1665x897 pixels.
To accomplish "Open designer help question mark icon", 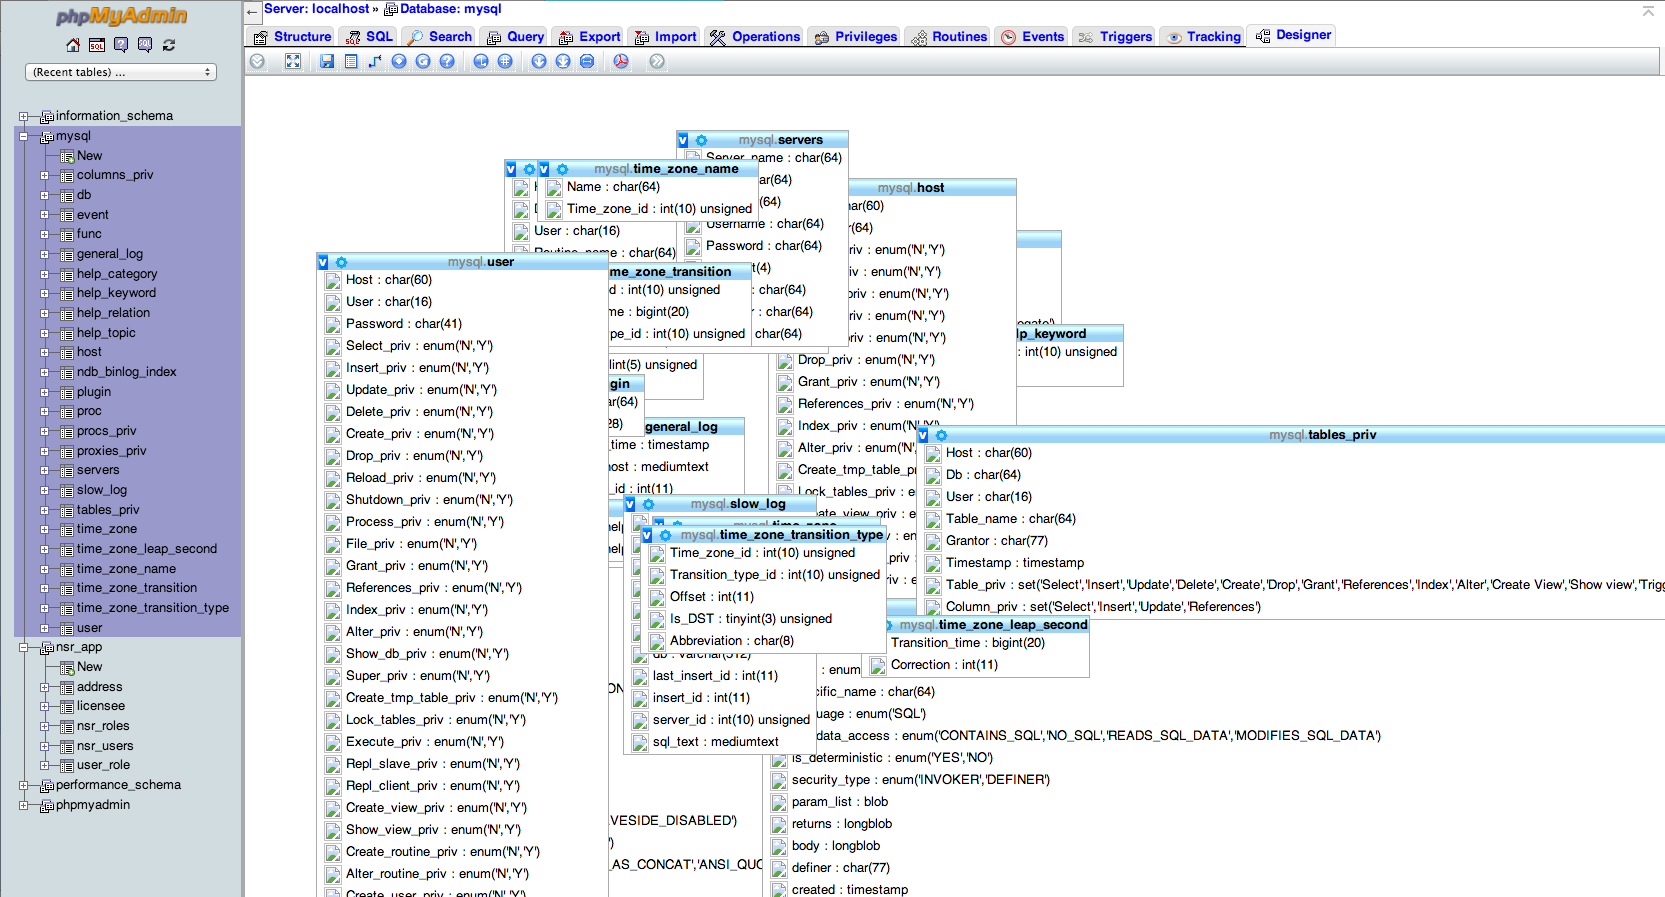I will tap(447, 61).
